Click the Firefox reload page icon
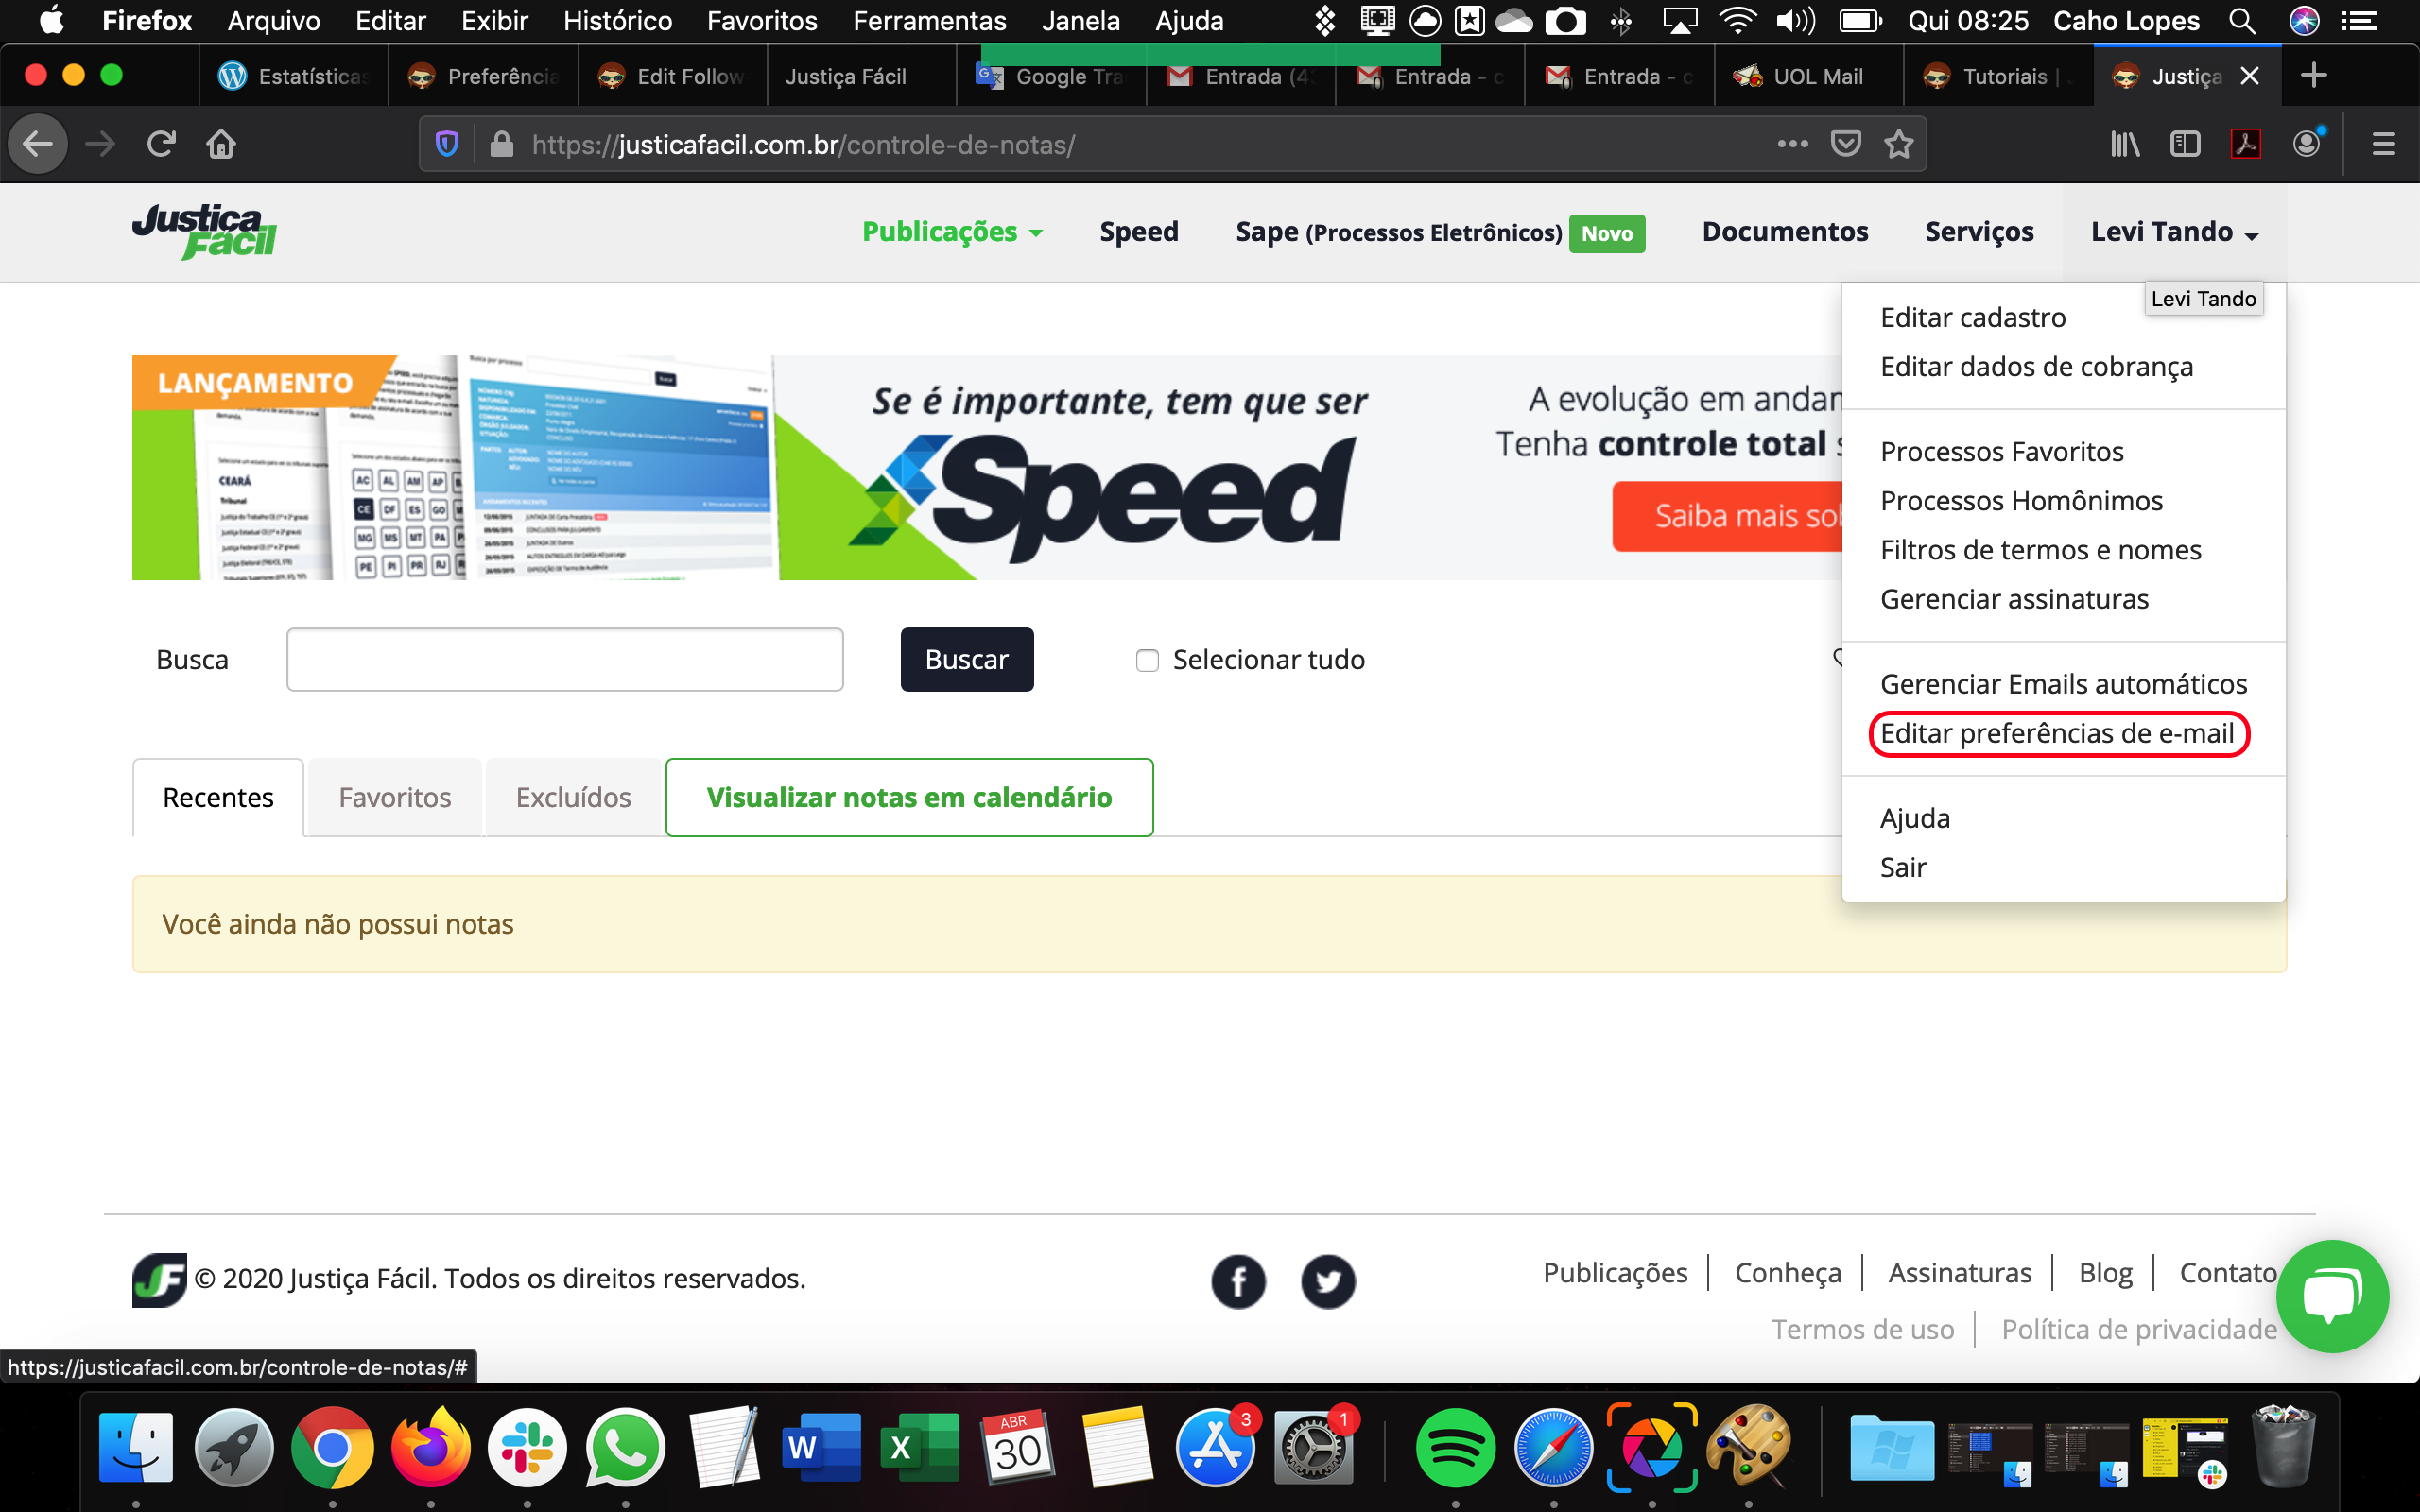 (x=161, y=145)
